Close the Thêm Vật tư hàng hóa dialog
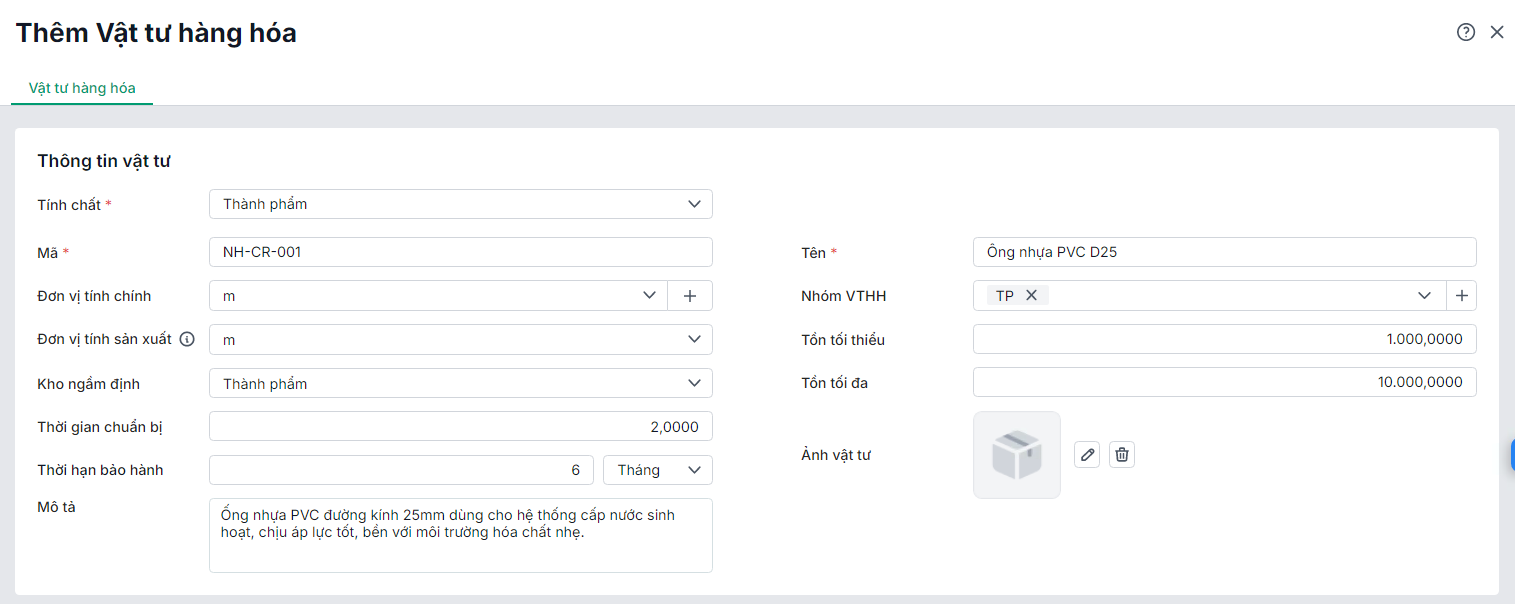The width and height of the screenshot is (1515, 604). pyautogui.click(x=1497, y=32)
